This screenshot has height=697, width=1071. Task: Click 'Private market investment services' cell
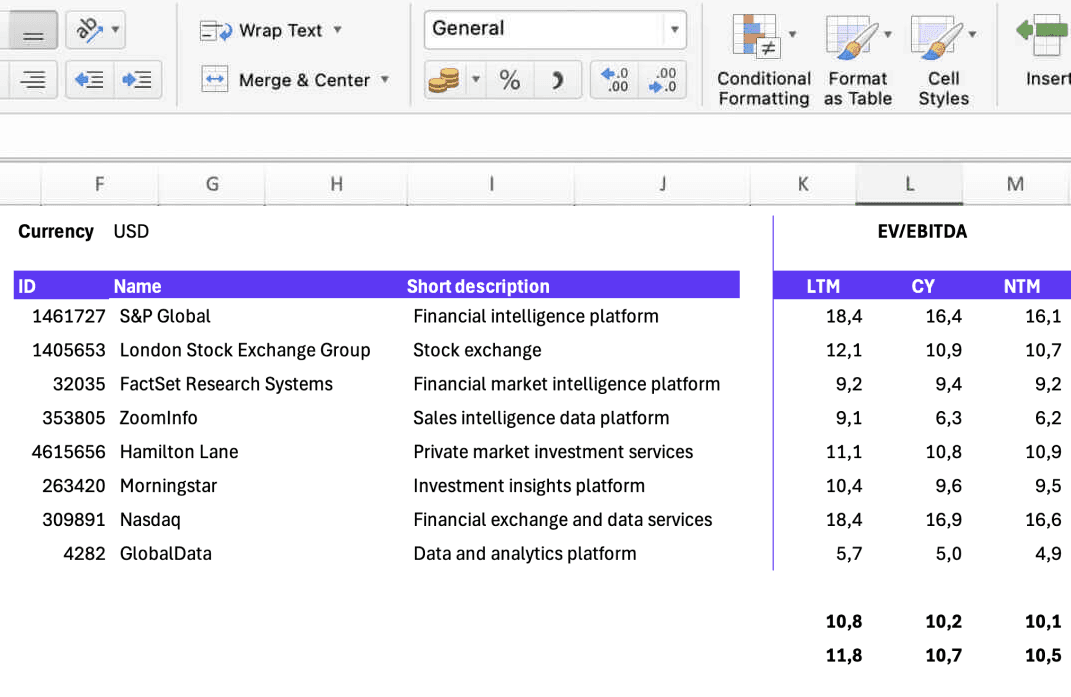553,452
